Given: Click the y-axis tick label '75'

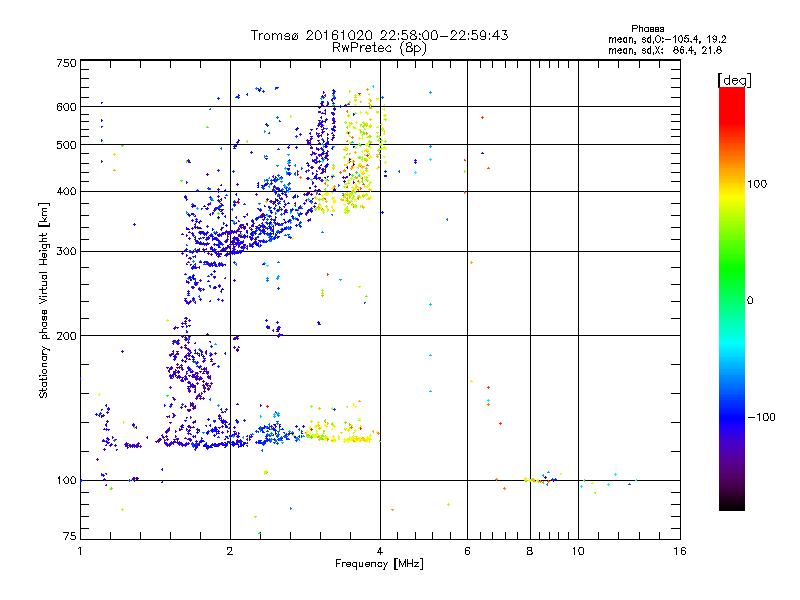Looking at the screenshot, I should click(x=70, y=536).
